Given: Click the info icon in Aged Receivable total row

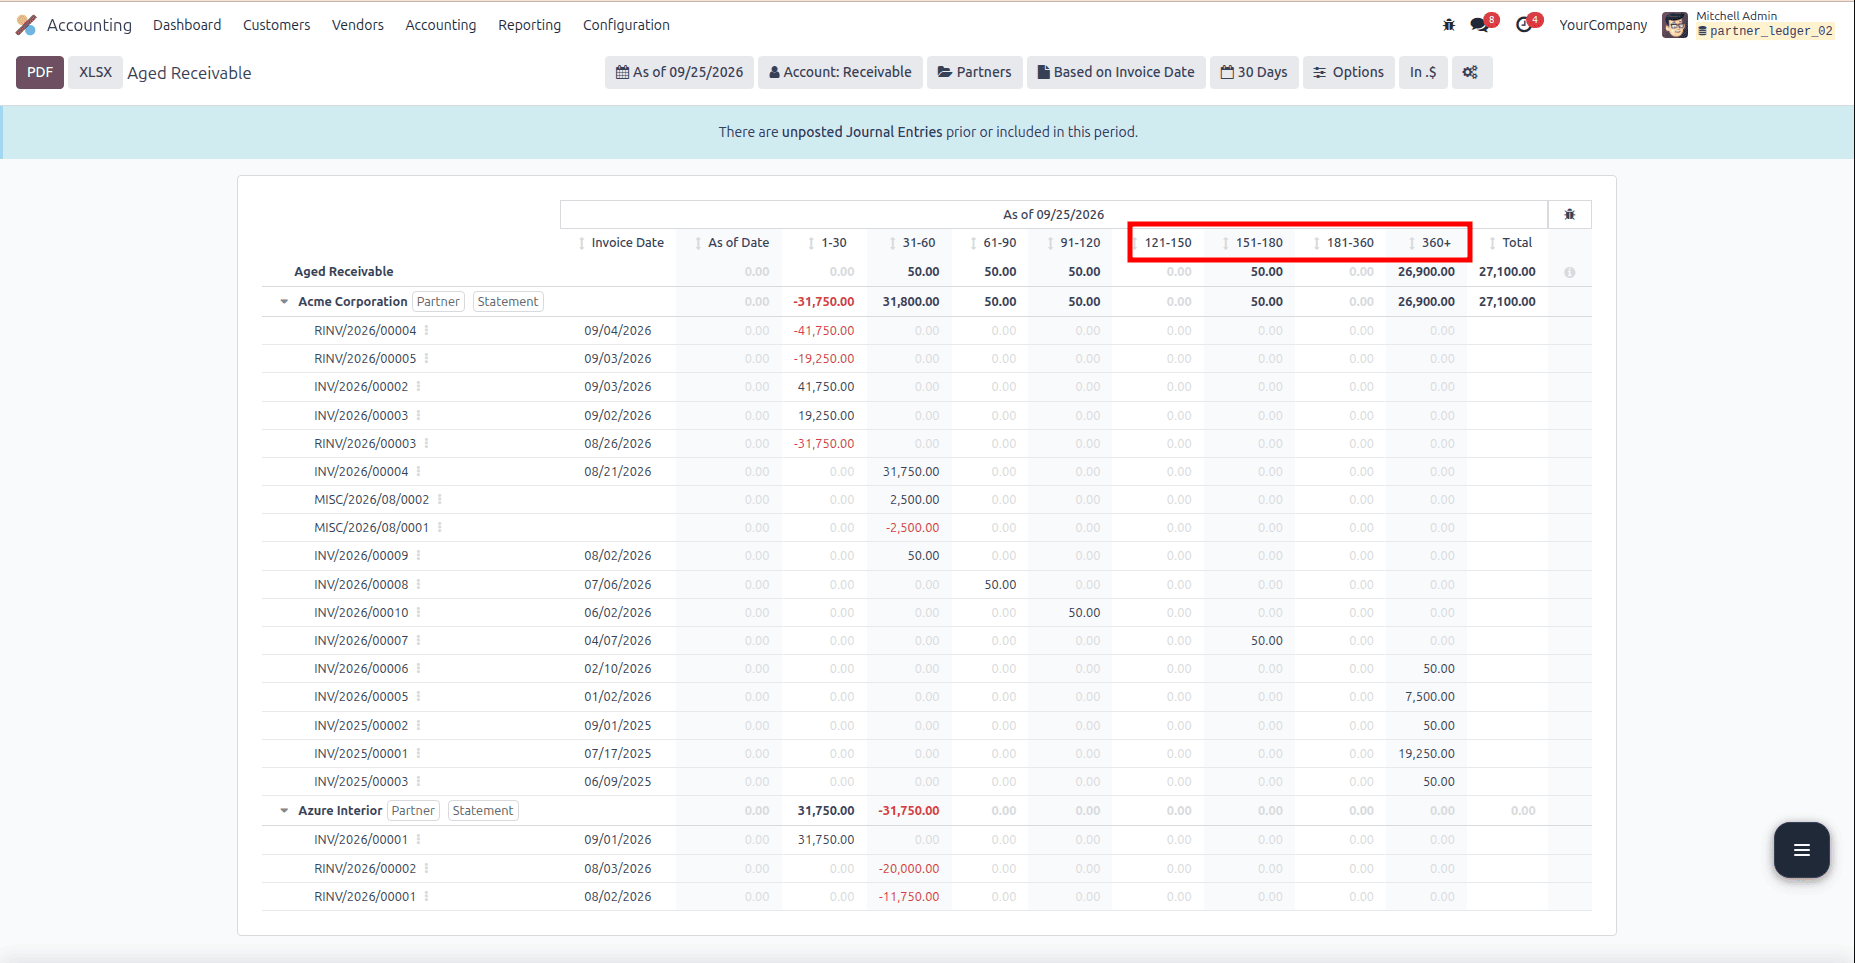Looking at the screenshot, I should click(1570, 272).
